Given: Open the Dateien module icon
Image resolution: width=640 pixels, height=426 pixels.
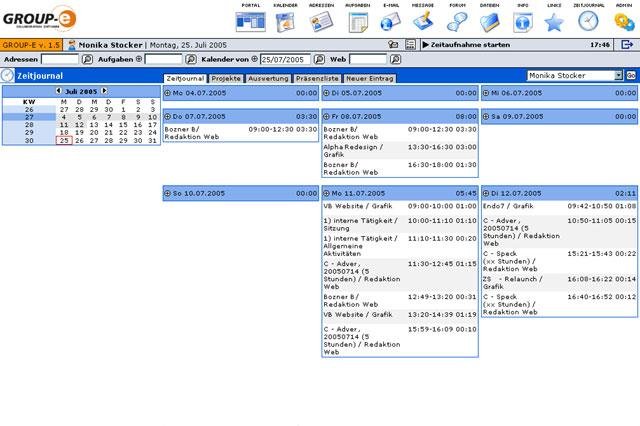Looking at the screenshot, I should click(490, 21).
